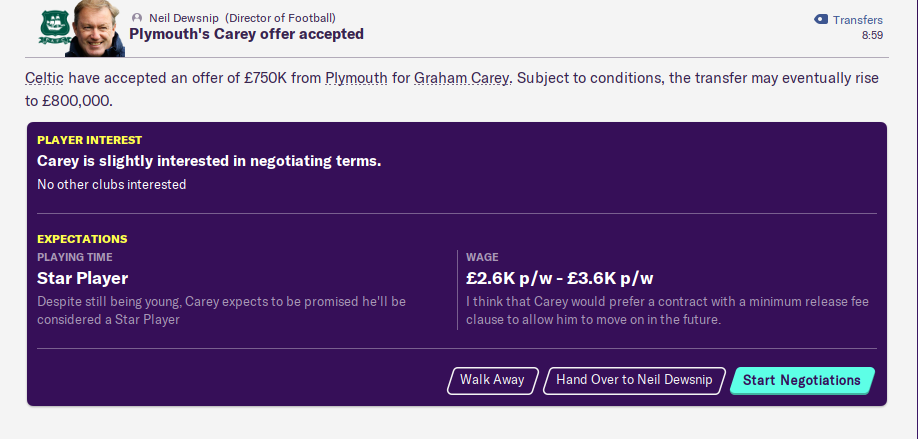Click the Expectations section heading

(x=82, y=239)
